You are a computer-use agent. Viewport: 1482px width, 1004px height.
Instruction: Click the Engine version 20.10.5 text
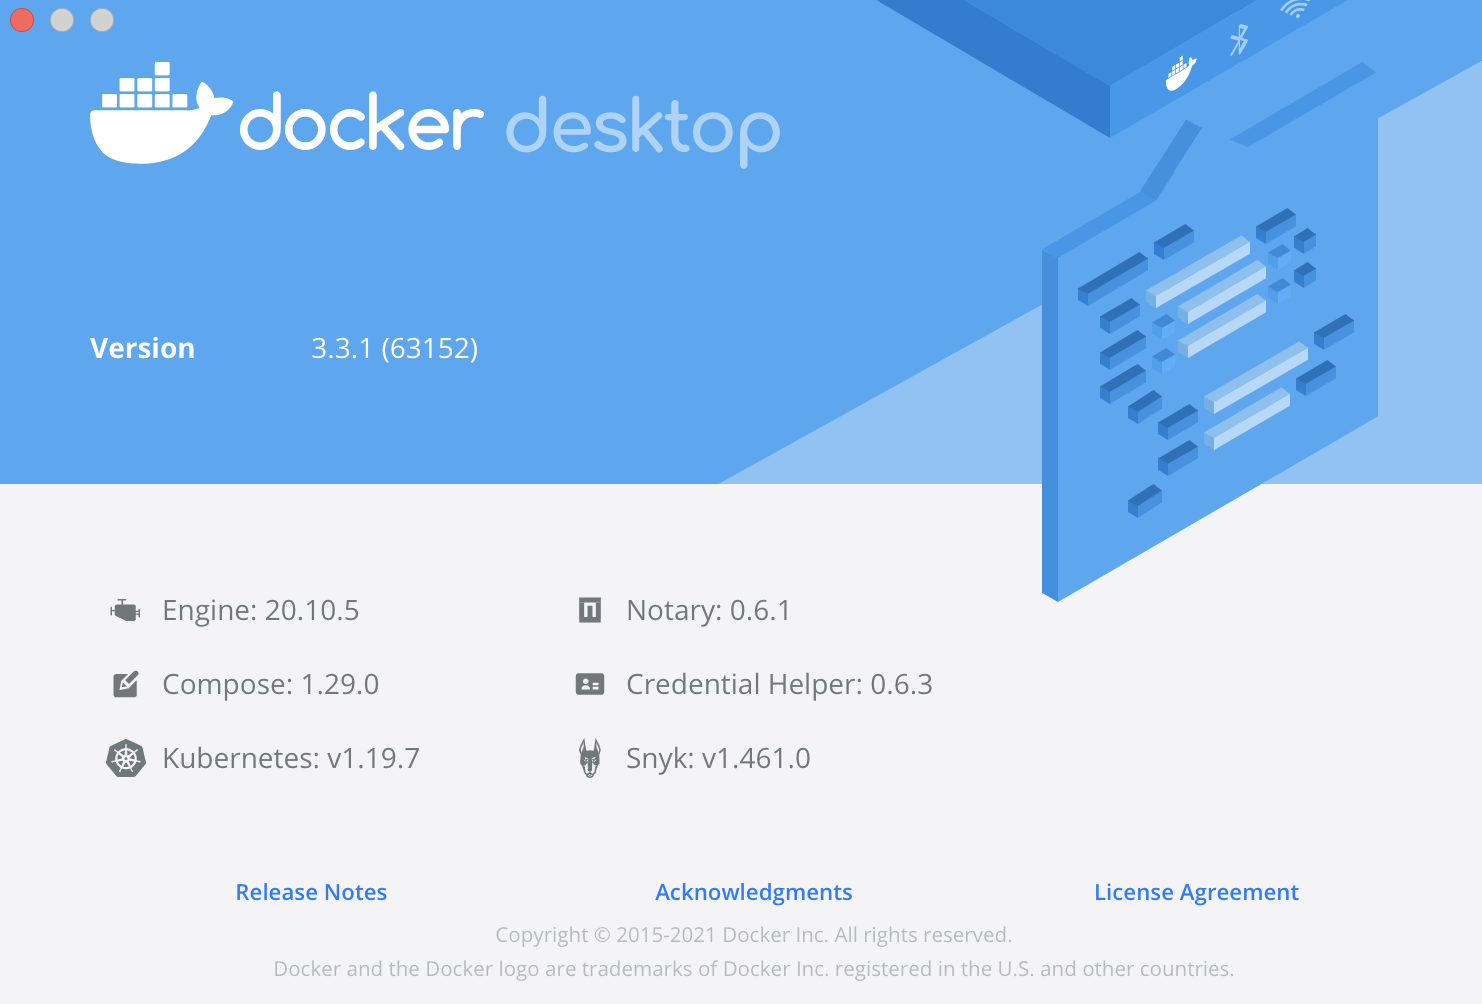click(260, 610)
